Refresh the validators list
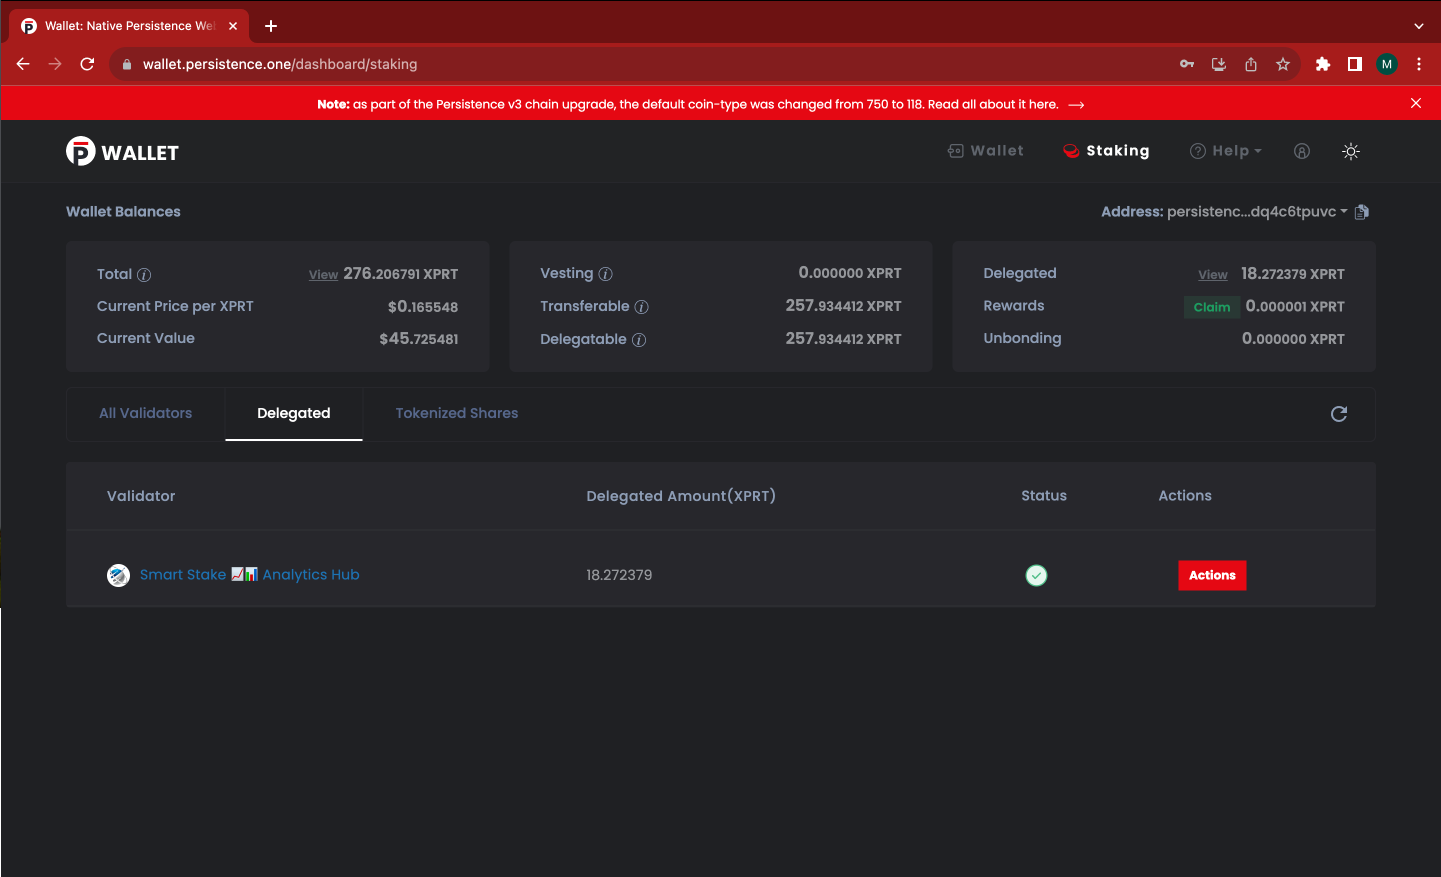 [x=1339, y=414]
